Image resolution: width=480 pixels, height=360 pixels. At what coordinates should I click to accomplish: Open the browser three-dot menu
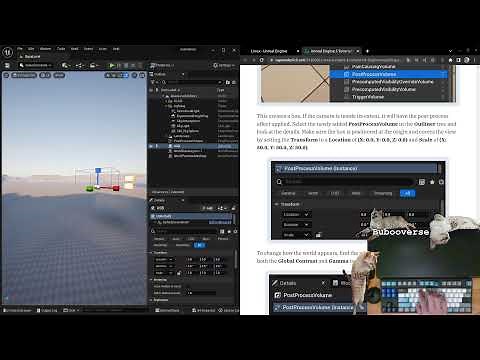point(476,60)
